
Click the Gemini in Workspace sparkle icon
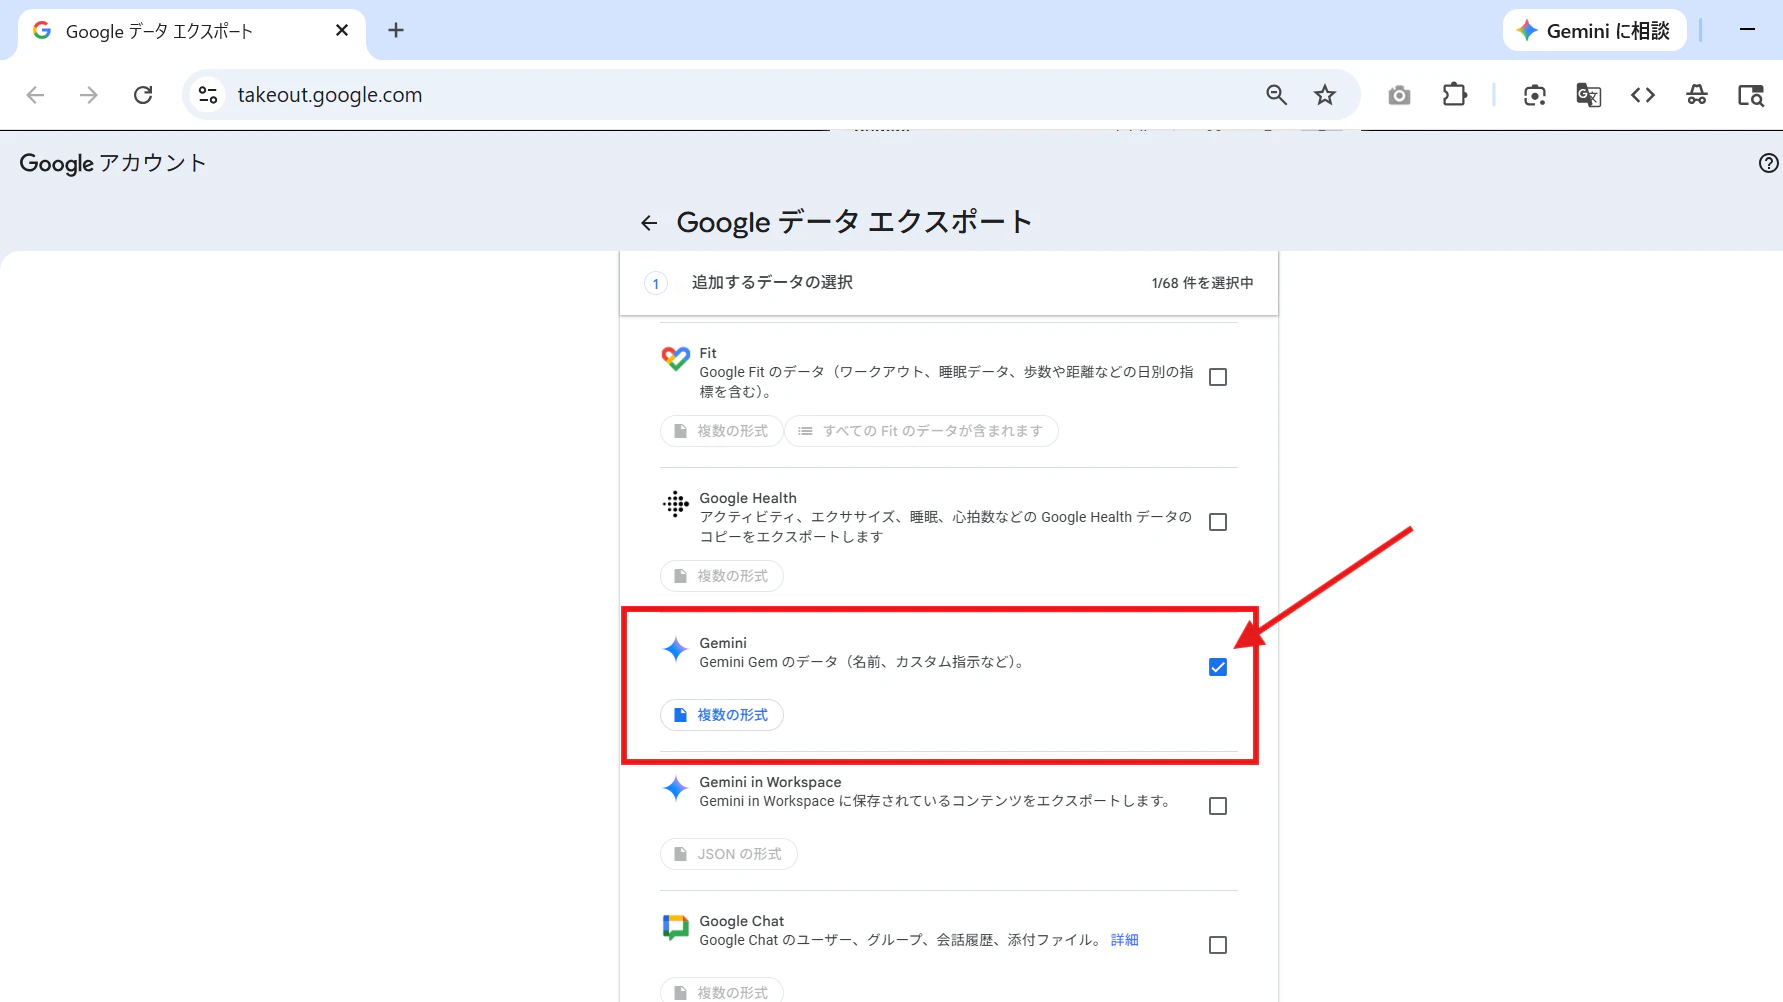[x=676, y=788]
